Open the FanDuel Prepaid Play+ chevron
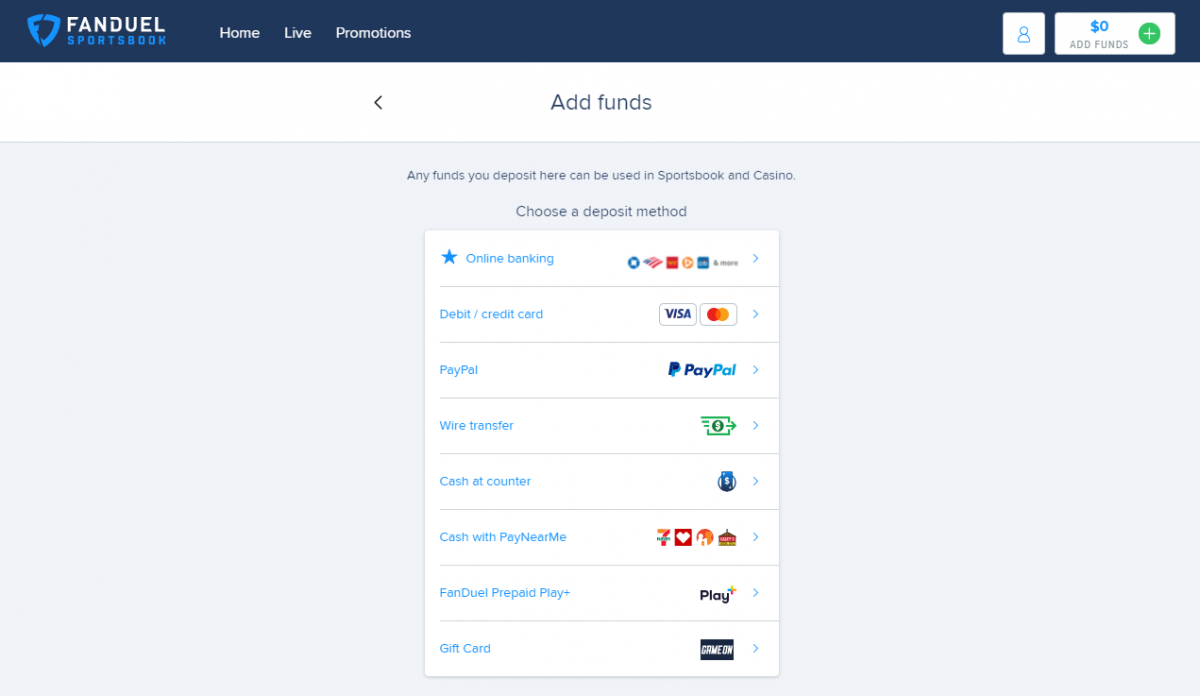This screenshot has width=1200, height=696. click(x=756, y=593)
